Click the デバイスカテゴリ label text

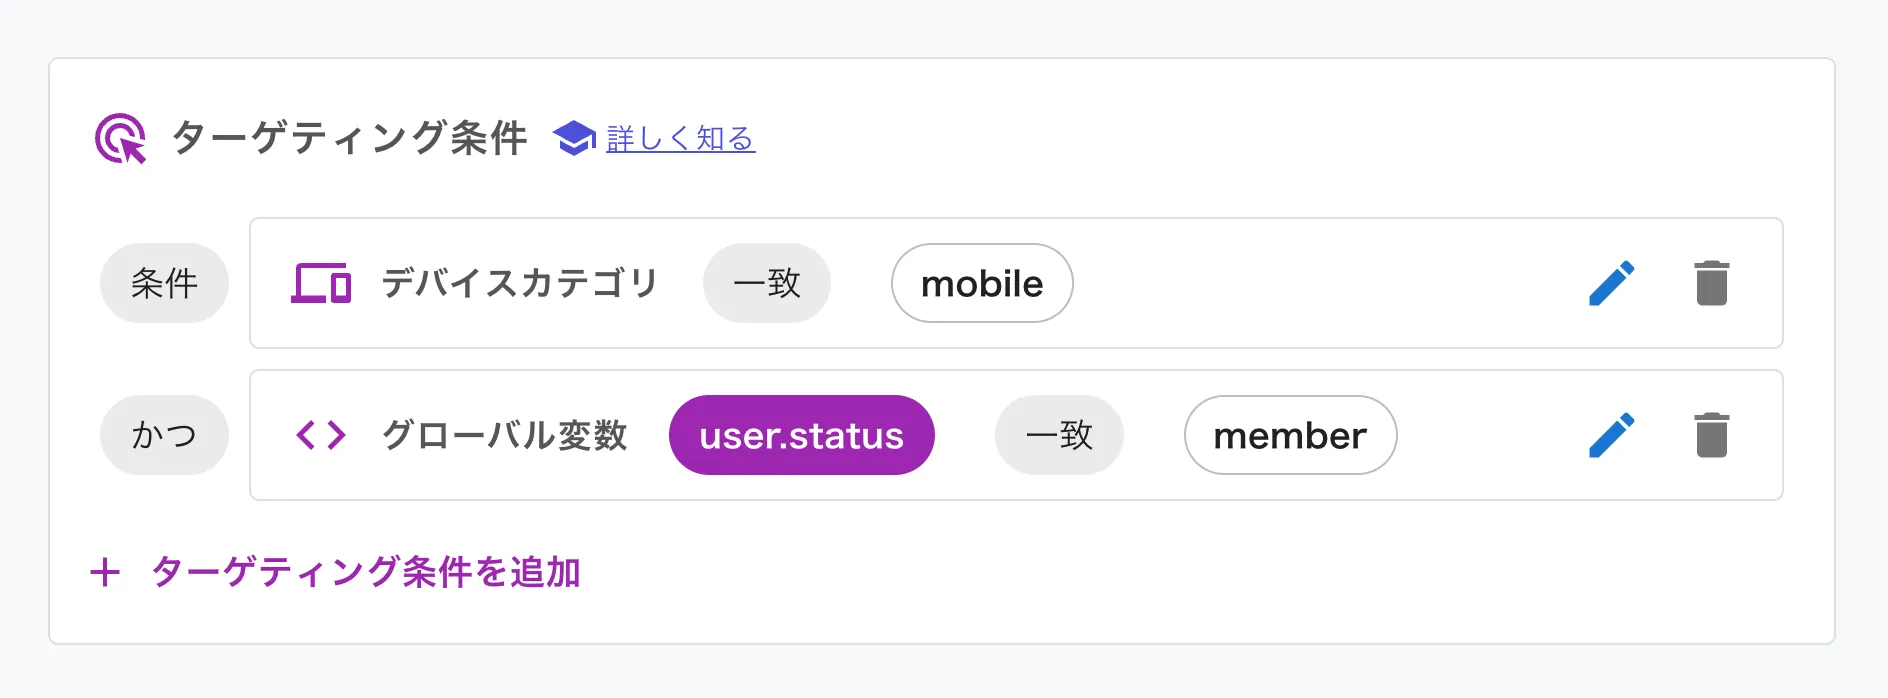pos(519,283)
